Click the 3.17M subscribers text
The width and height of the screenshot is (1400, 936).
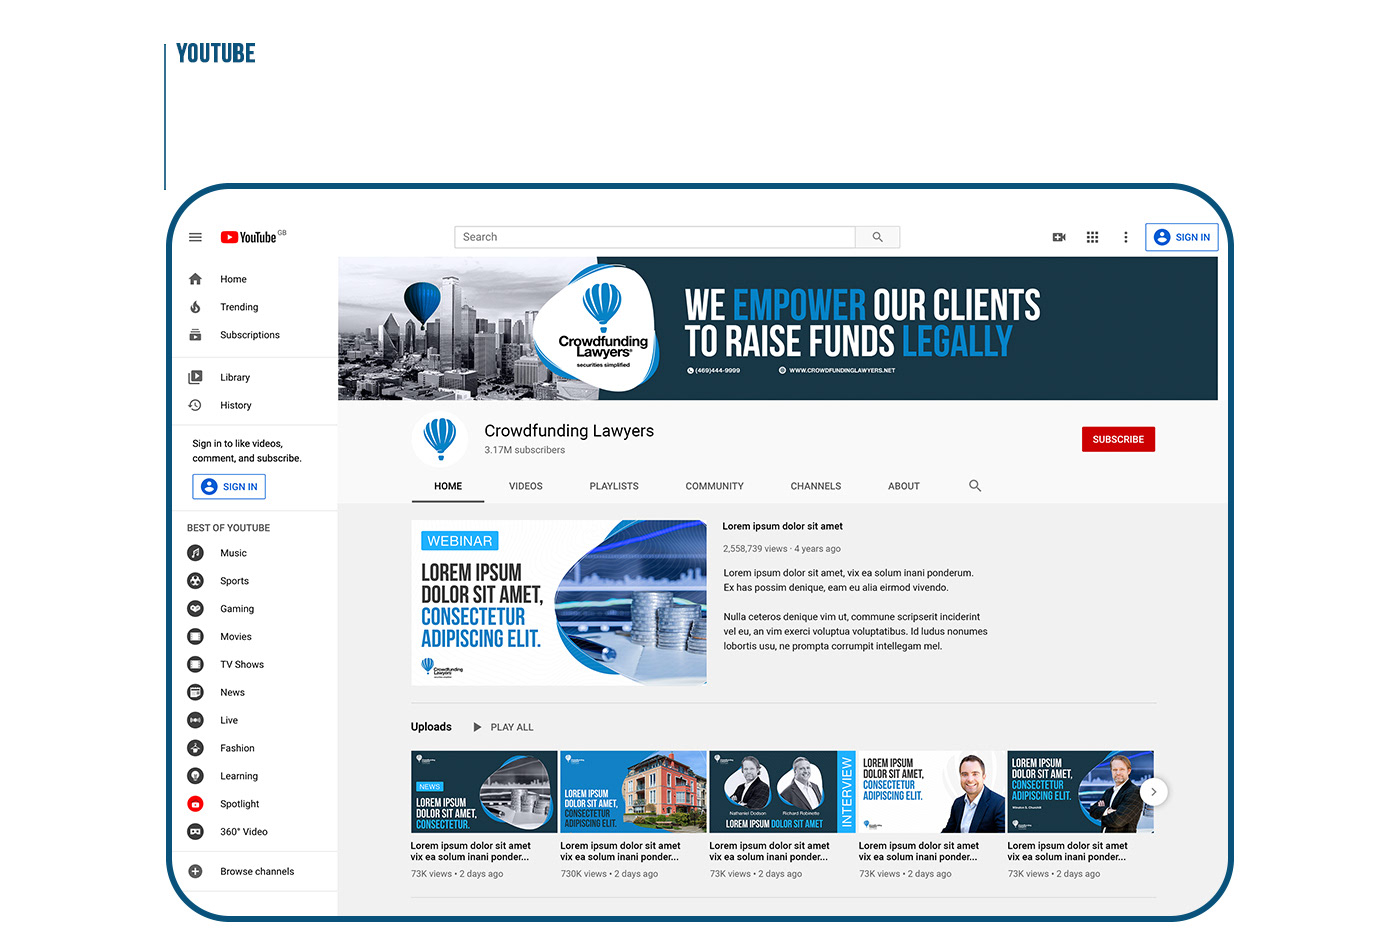pos(525,450)
